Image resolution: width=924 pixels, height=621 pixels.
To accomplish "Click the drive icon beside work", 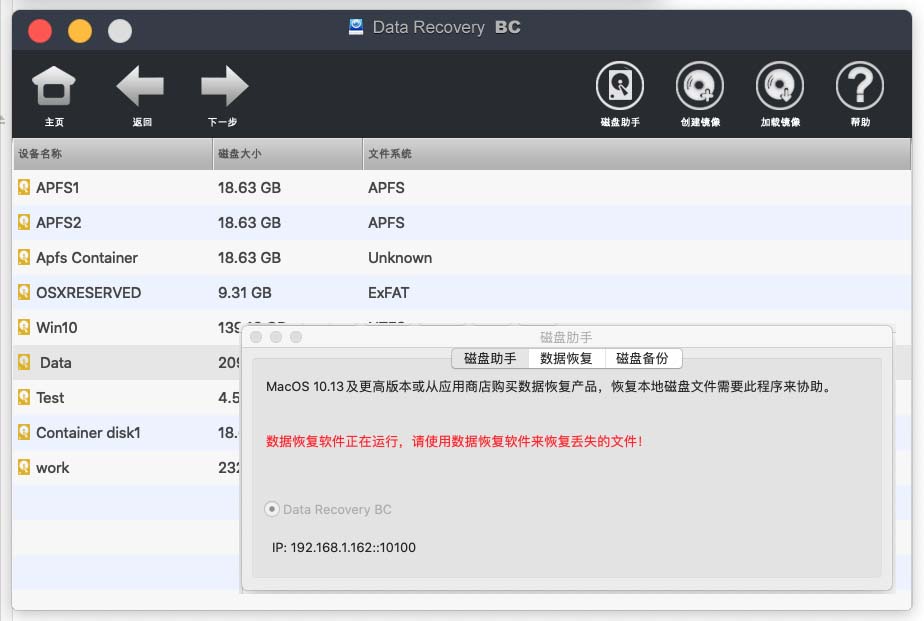I will pos(24,467).
